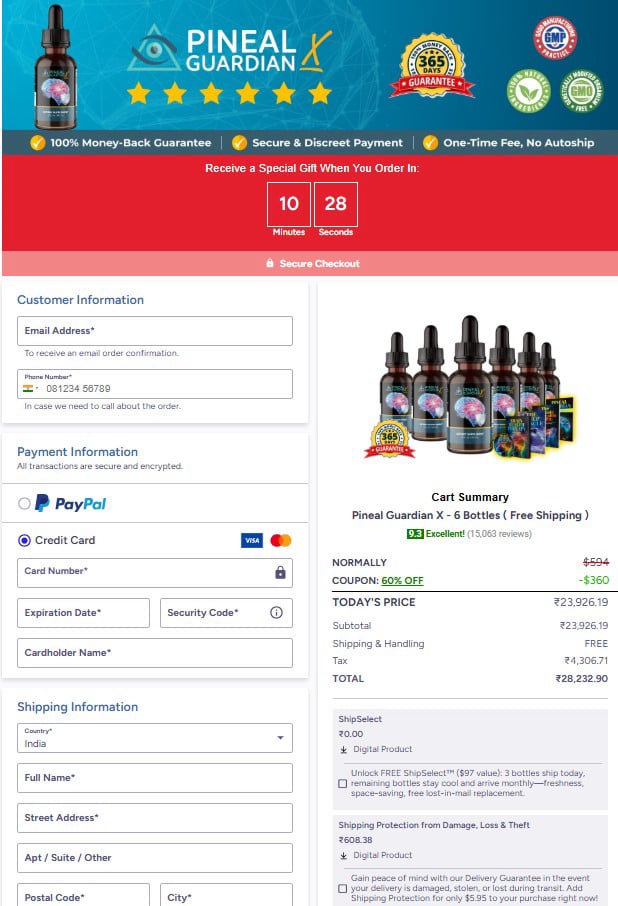Select the PayPal radio button
The width and height of the screenshot is (618, 906).
24,503
